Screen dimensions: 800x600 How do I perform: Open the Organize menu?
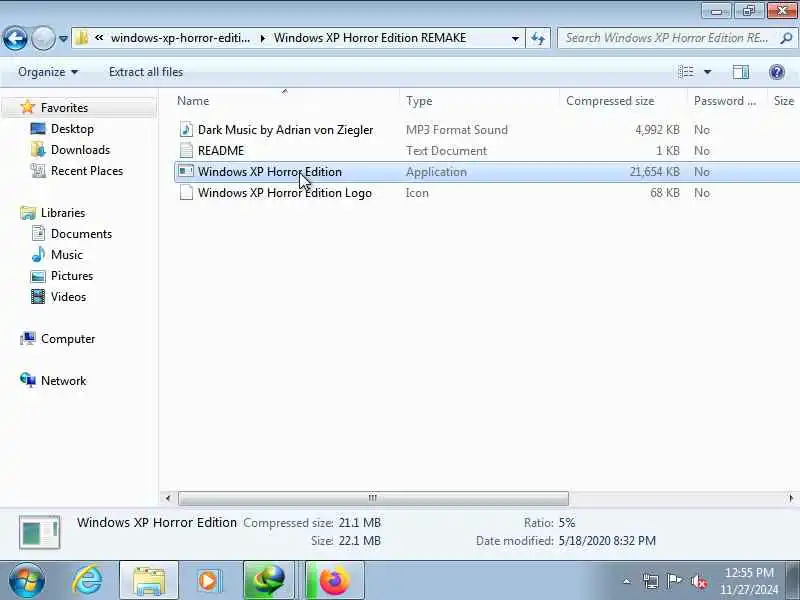coord(48,72)
